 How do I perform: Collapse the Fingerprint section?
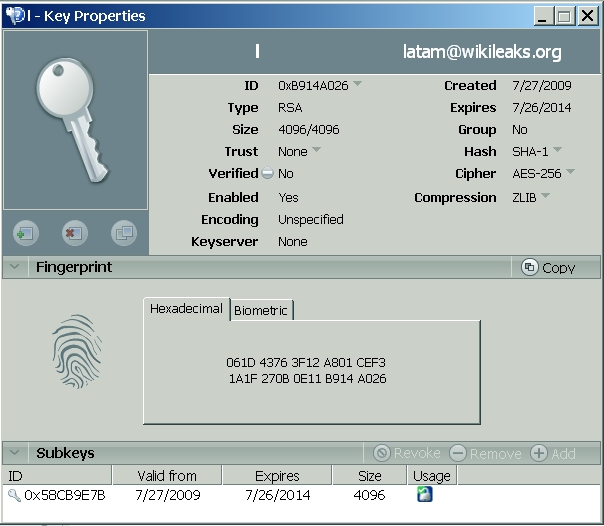pyautogui.click(x=15, y=266)
